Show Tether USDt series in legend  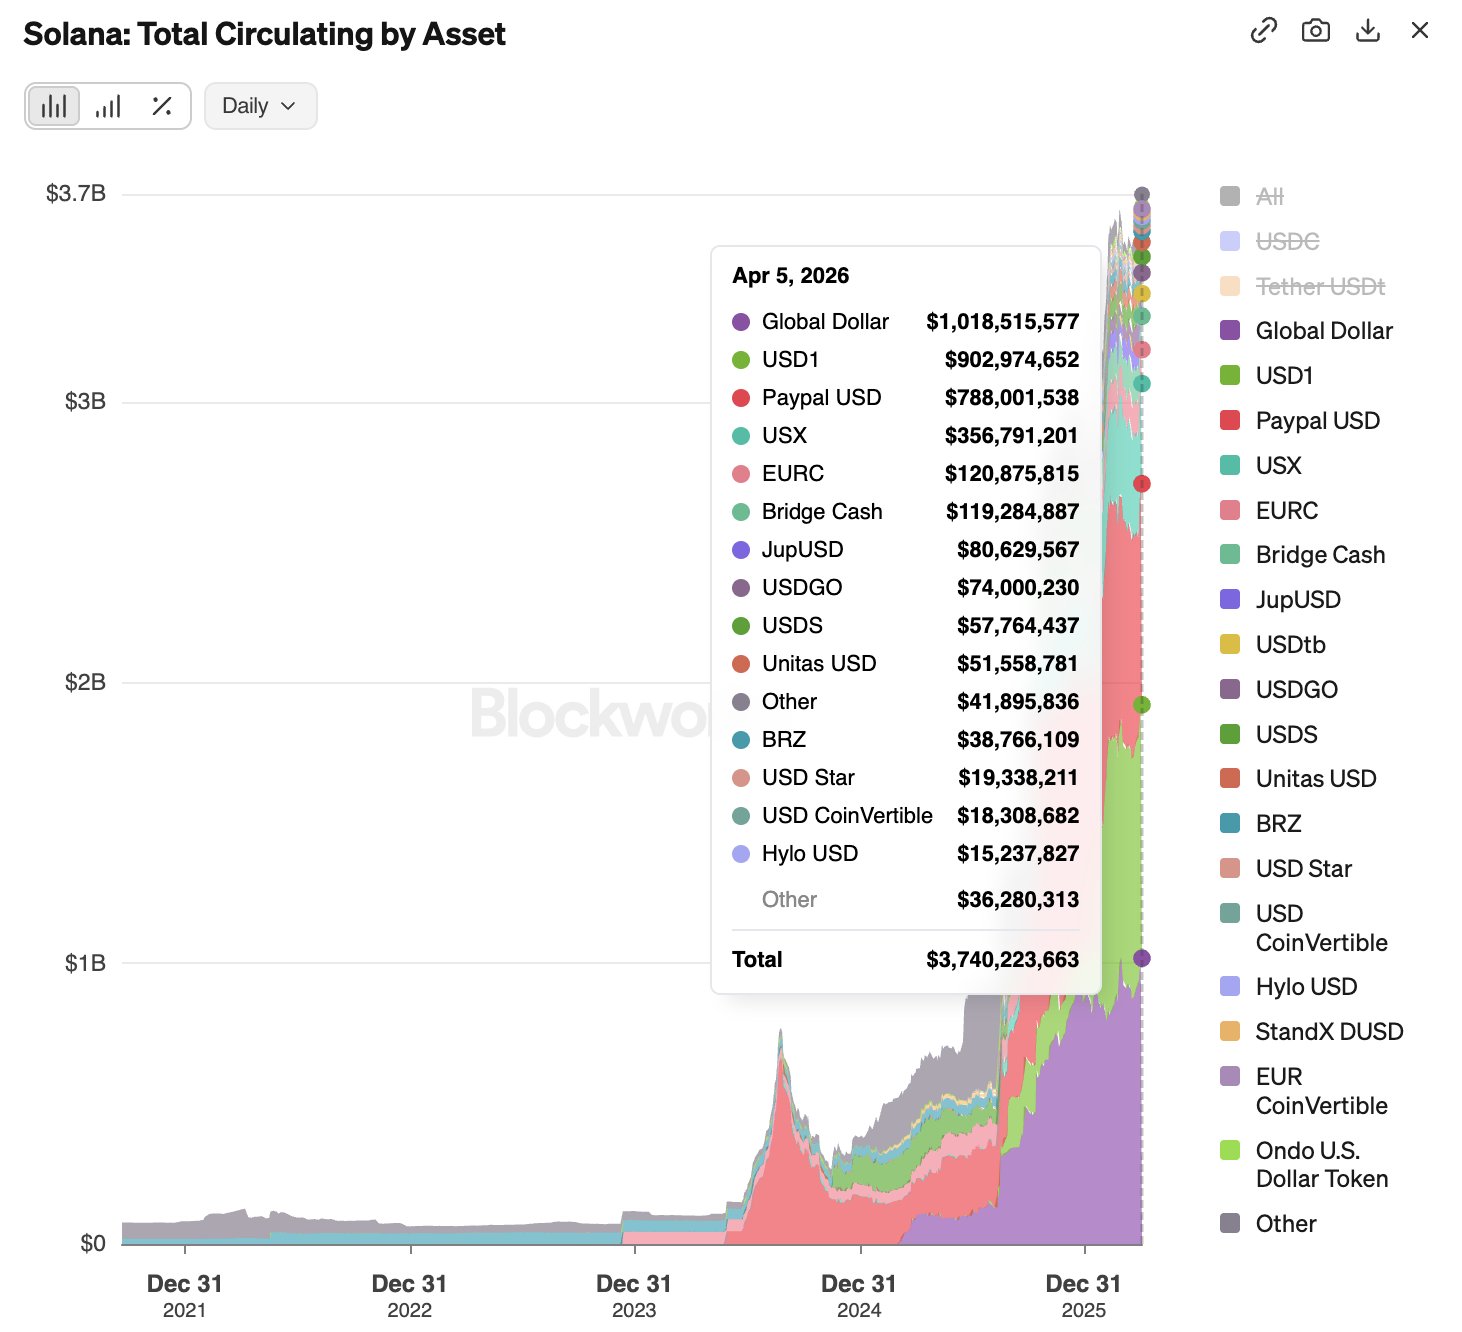[x=1320, y=287]
